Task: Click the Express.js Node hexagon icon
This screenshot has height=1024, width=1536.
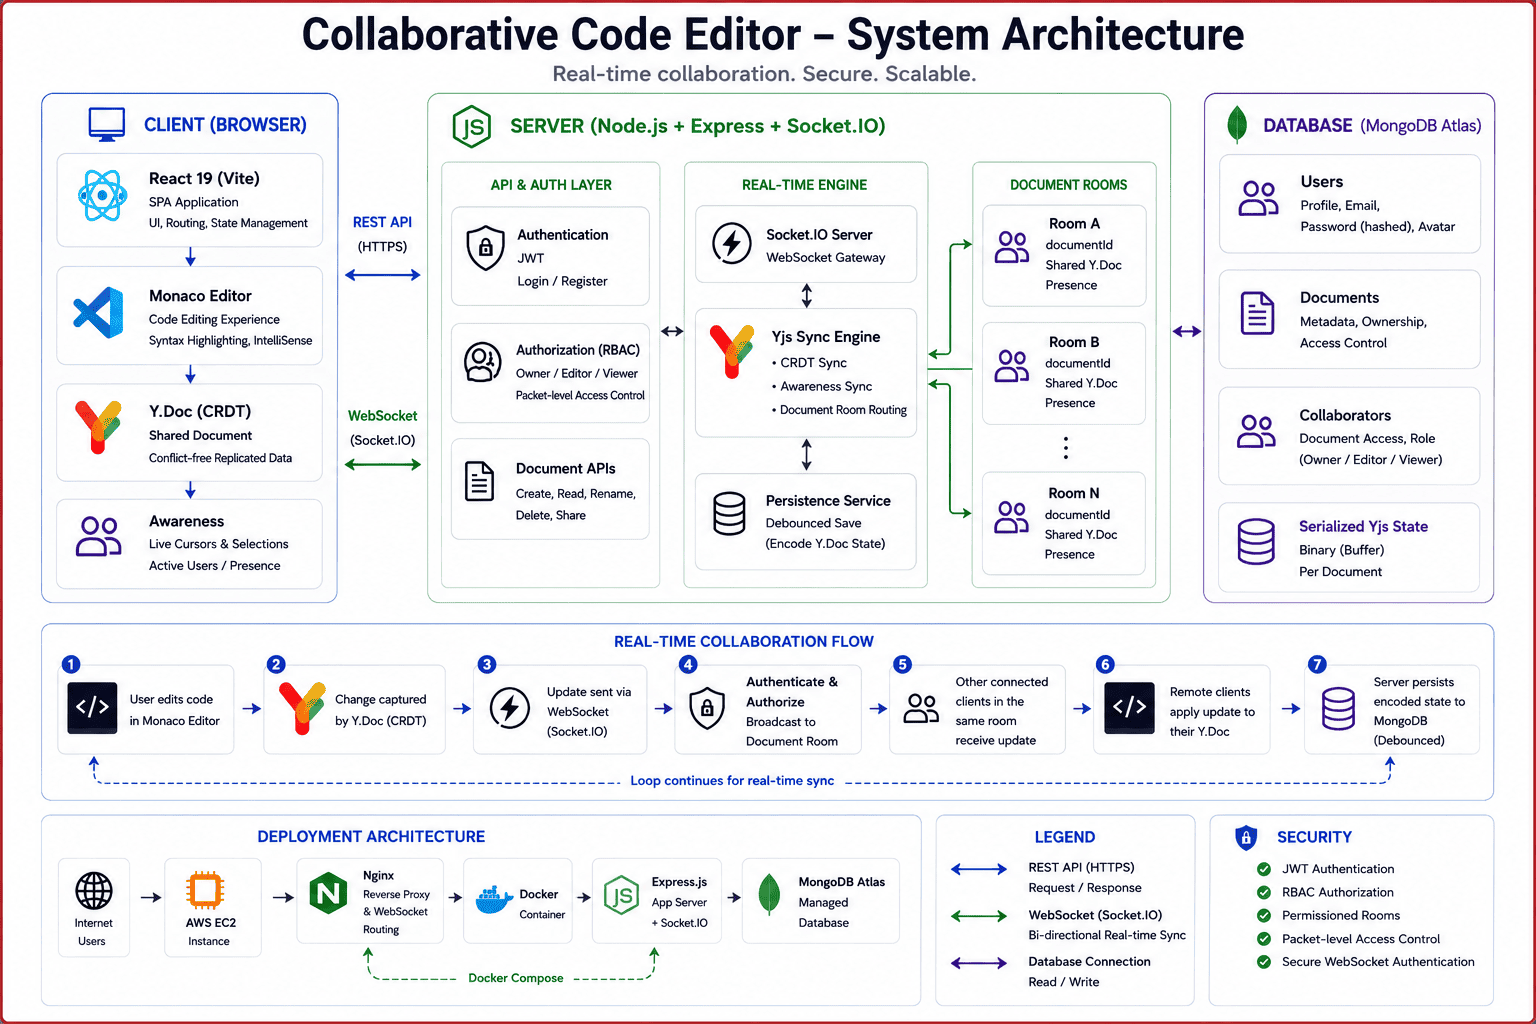Action: click(x=622, y=896)
